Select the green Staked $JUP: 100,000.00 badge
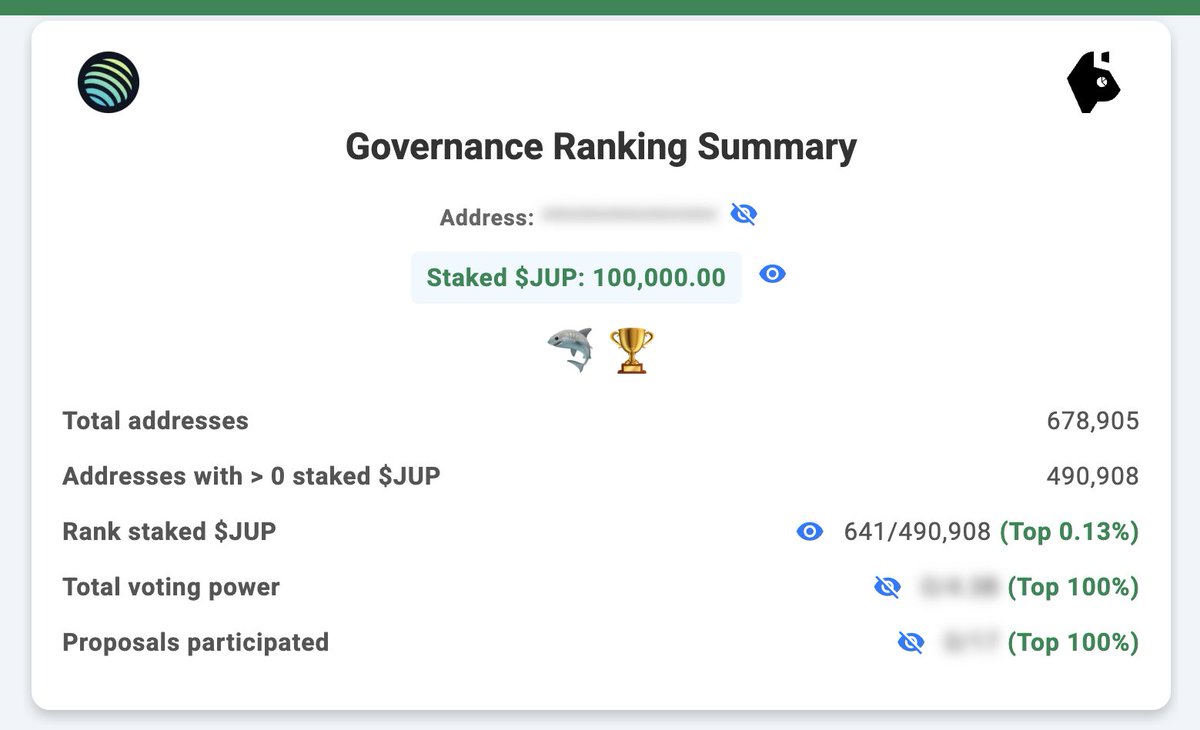1200x730 pixels. (576, 277)
